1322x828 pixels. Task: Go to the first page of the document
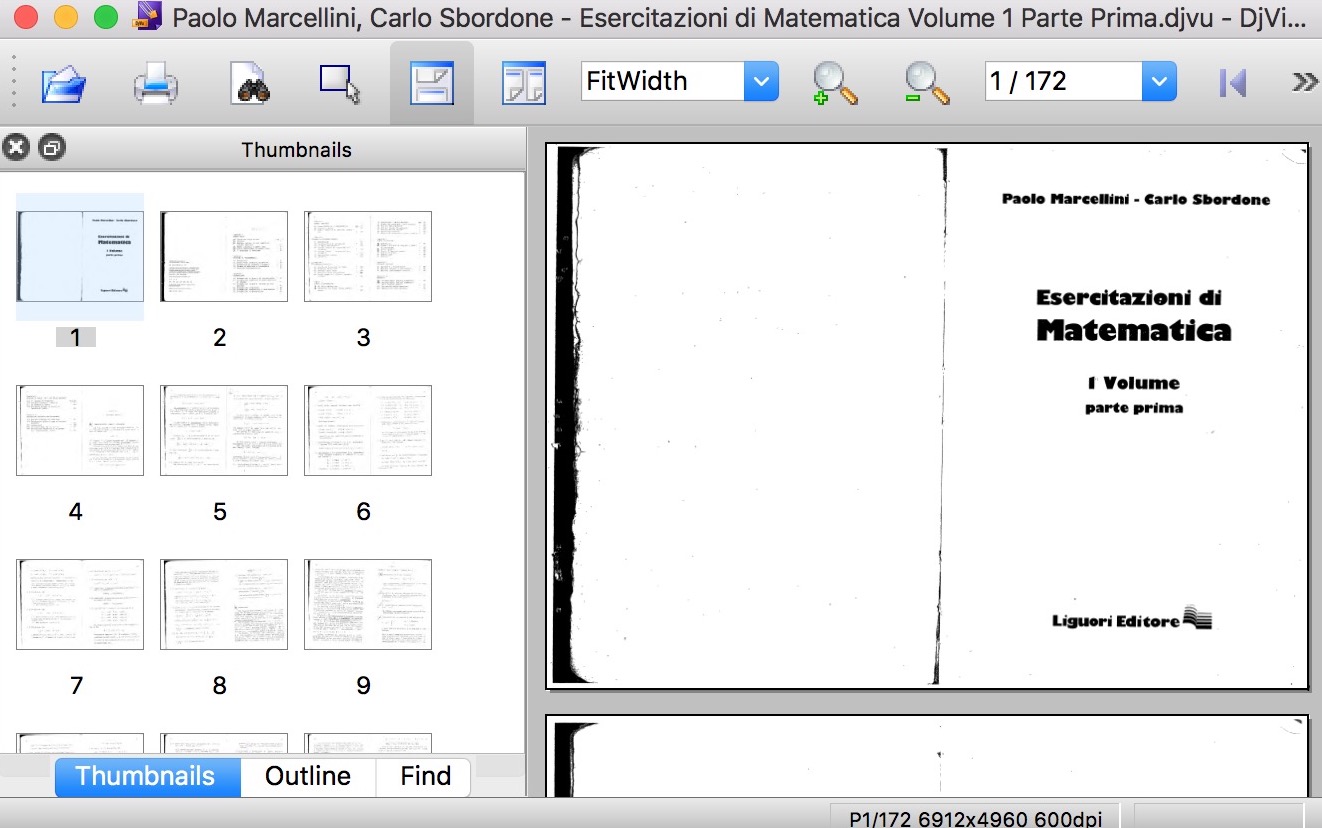[x=1232, y=83]
